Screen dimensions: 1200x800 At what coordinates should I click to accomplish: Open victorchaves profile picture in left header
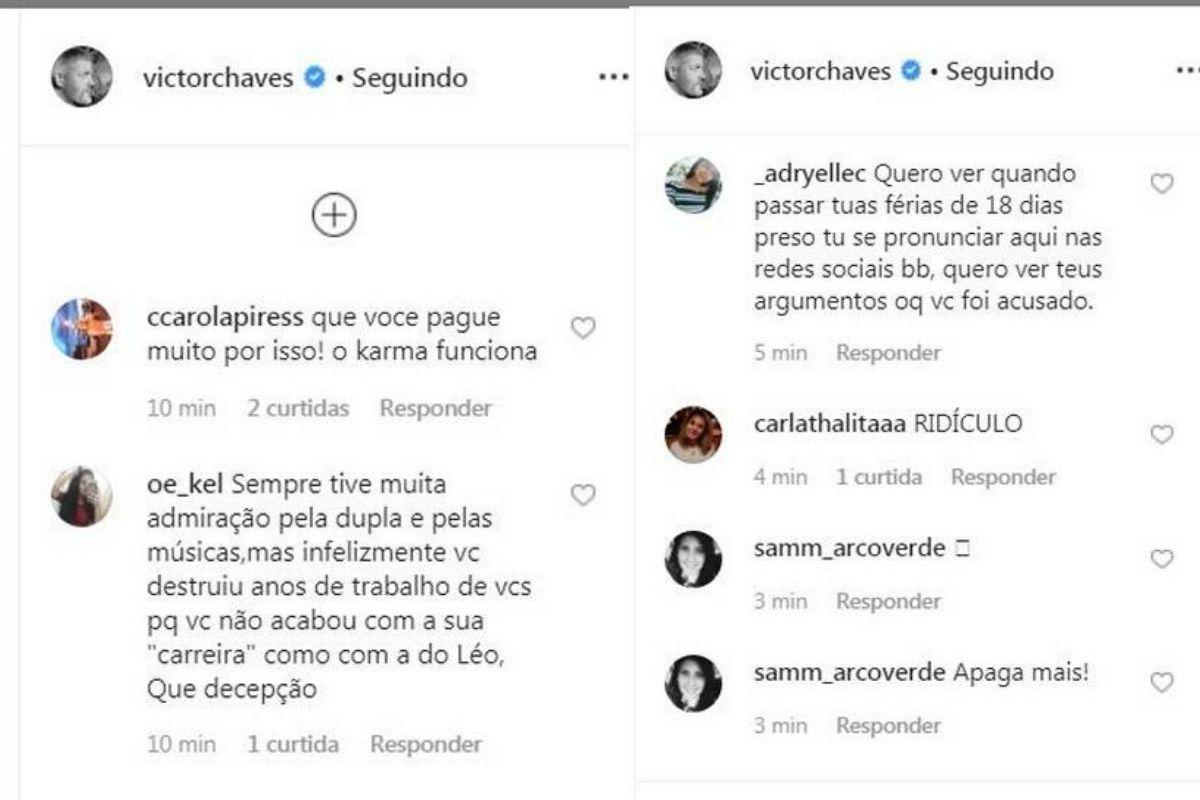pyautogui.click(x=82, y=76)
